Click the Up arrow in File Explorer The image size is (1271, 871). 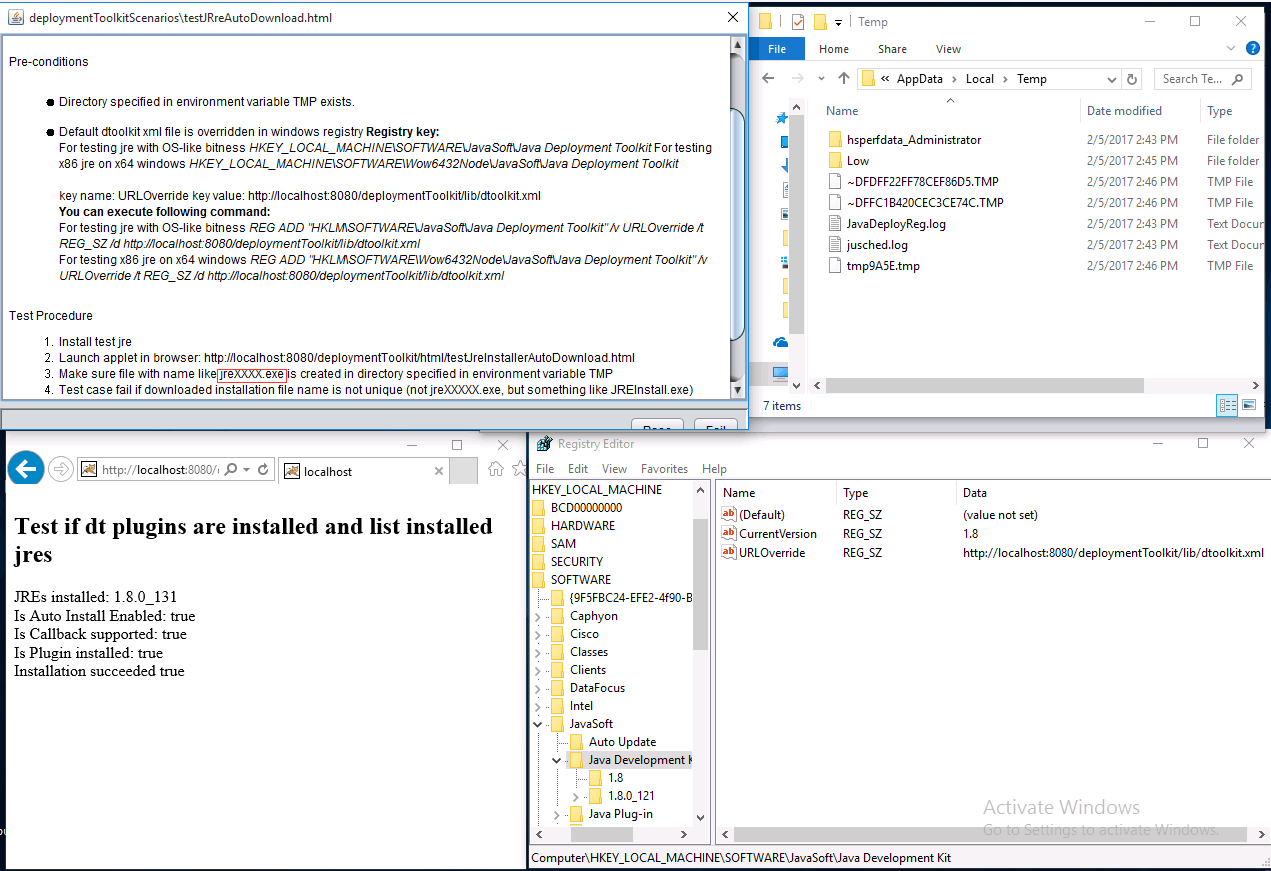tap(843, 79)
